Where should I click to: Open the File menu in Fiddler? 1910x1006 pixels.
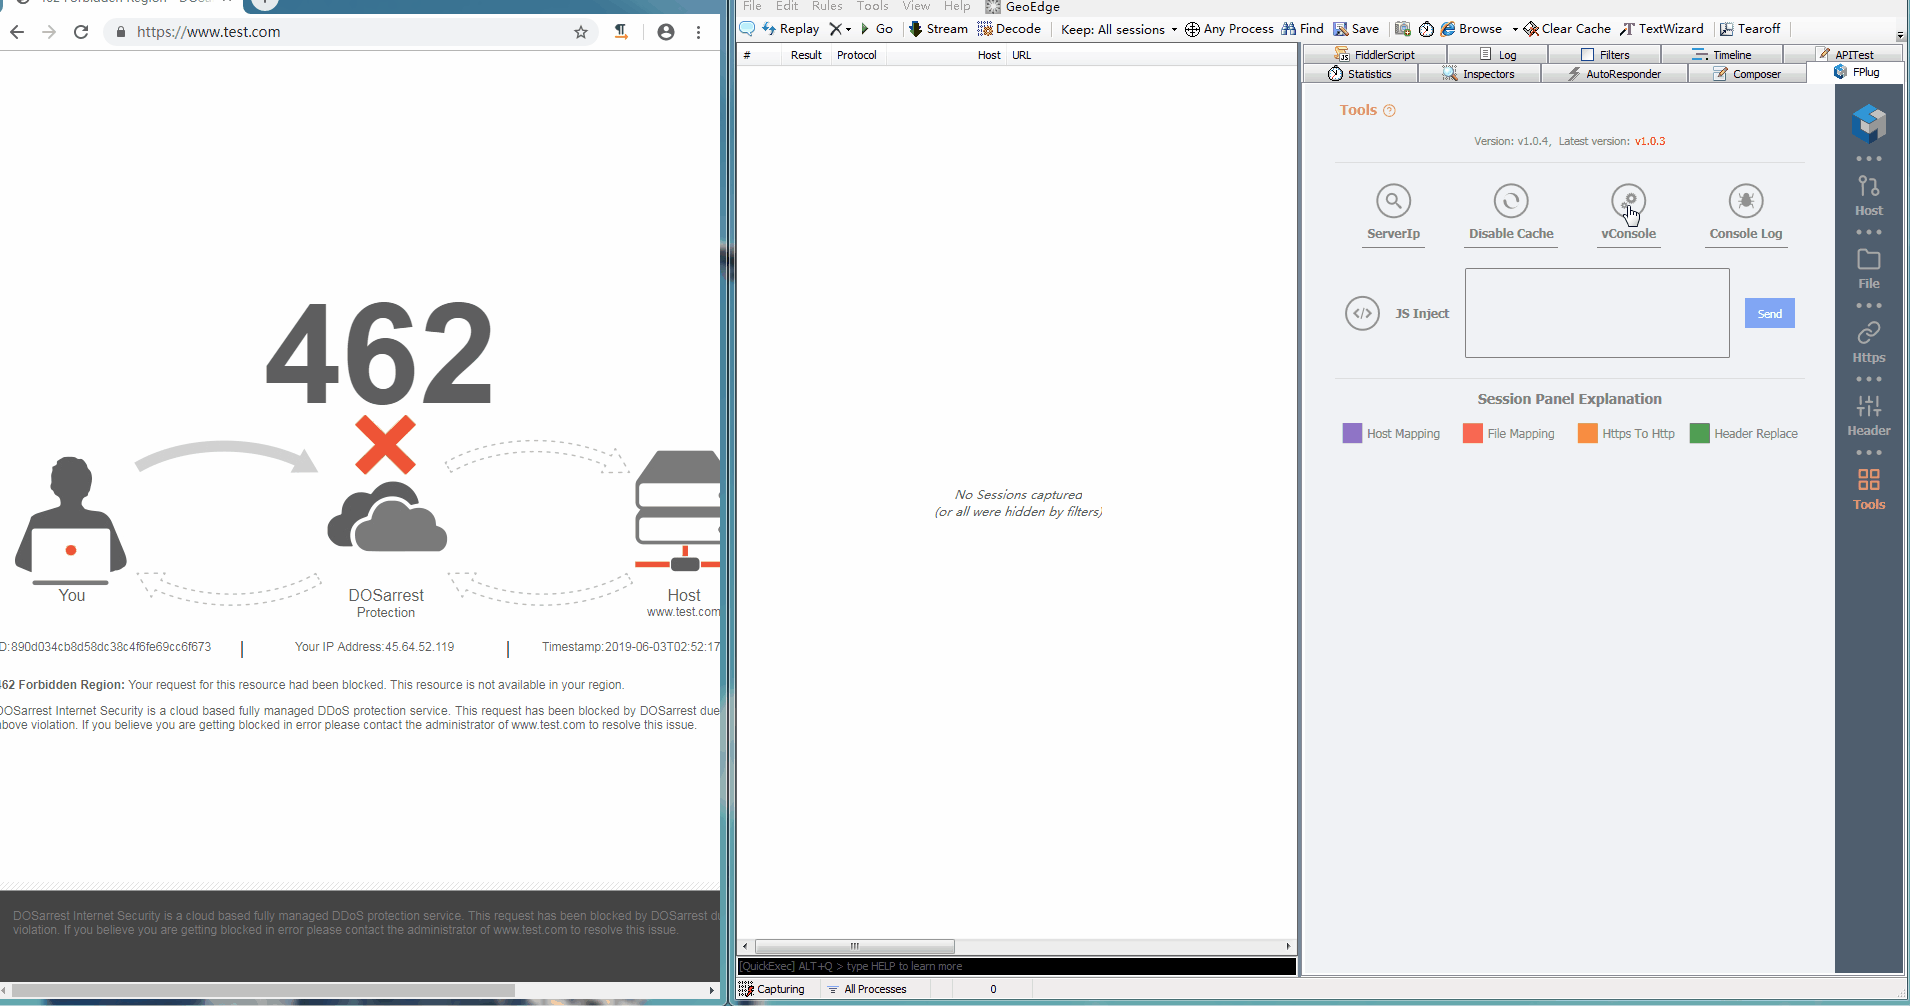[752, 6]
